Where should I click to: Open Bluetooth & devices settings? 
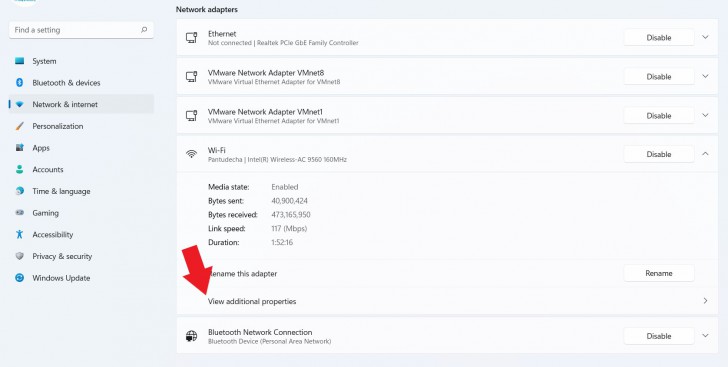[x=81, y=83]
